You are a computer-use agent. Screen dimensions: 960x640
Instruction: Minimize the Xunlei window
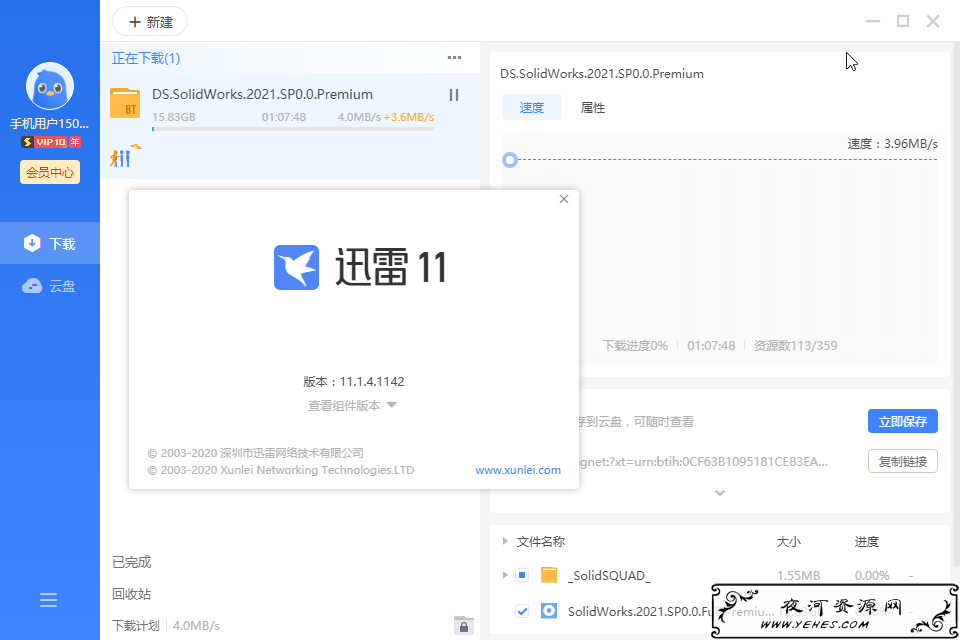(872, 21)
